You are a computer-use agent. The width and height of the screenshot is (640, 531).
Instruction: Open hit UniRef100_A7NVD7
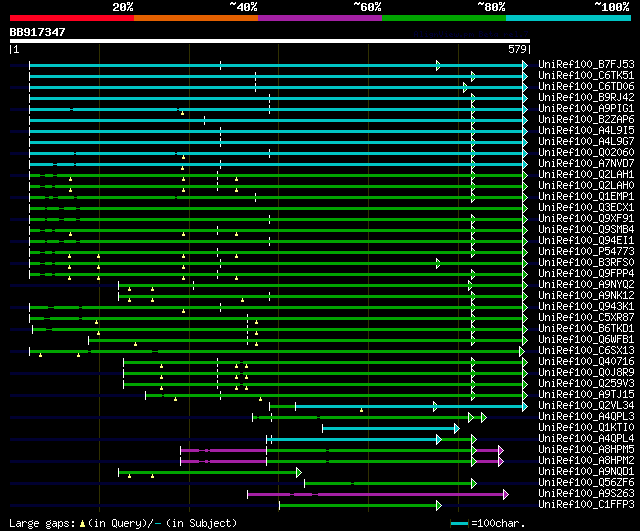586,164
